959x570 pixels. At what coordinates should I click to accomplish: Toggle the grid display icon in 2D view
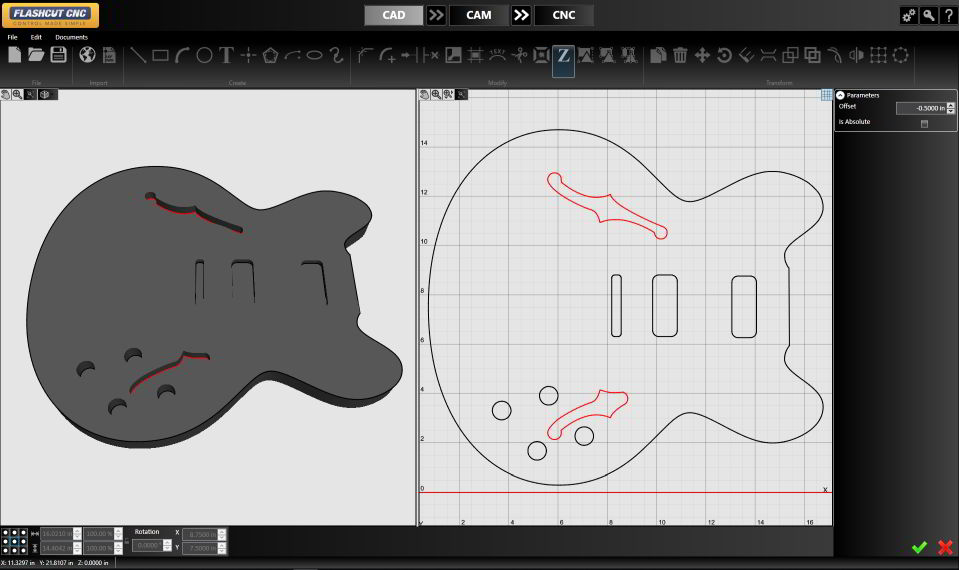click(826, 95)
